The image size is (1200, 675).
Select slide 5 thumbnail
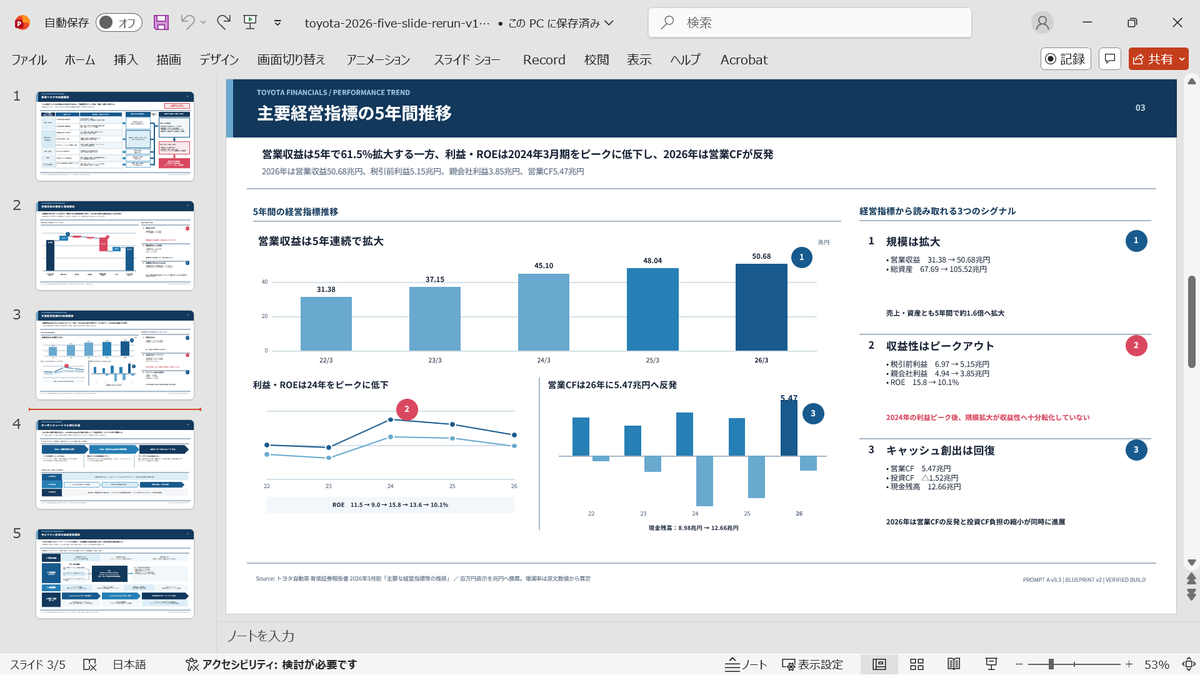click(116, 573)
